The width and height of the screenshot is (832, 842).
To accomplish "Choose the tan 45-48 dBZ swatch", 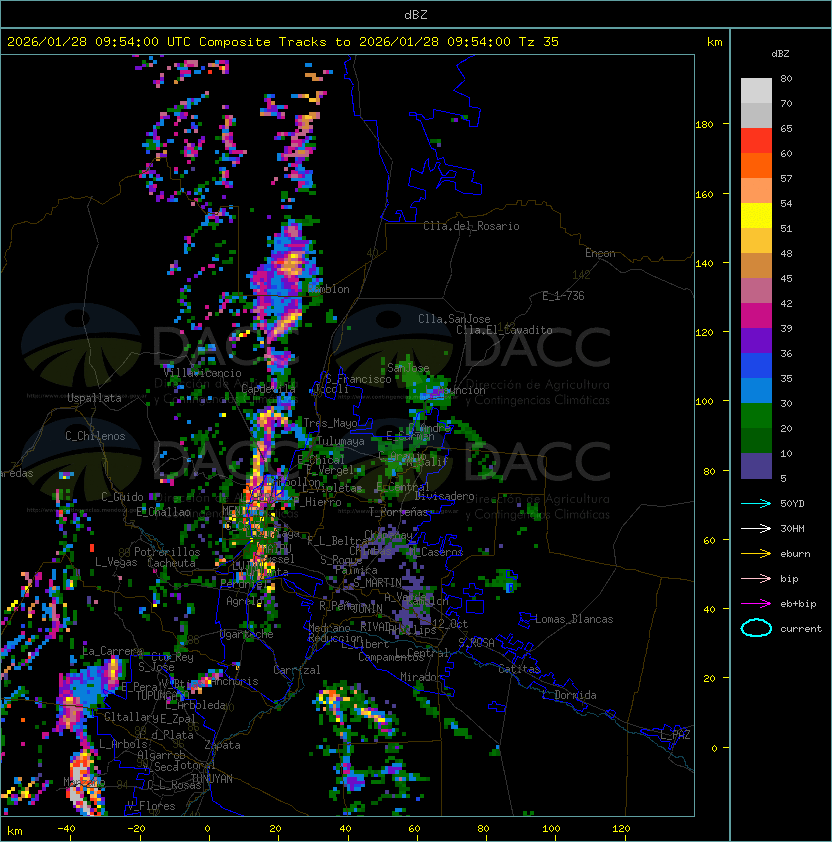I will point(756,265).
